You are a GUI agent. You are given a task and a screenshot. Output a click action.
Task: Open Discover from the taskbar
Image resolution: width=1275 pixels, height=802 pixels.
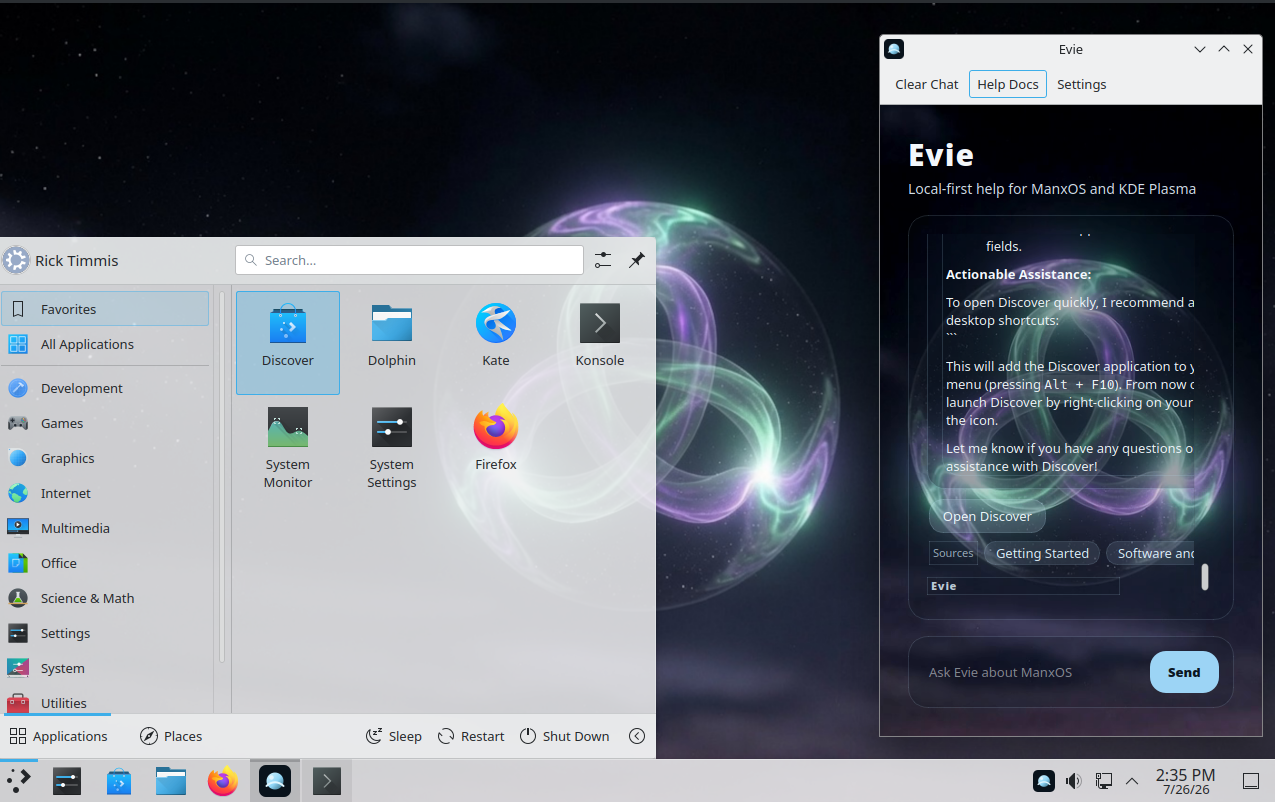point(119,781)
